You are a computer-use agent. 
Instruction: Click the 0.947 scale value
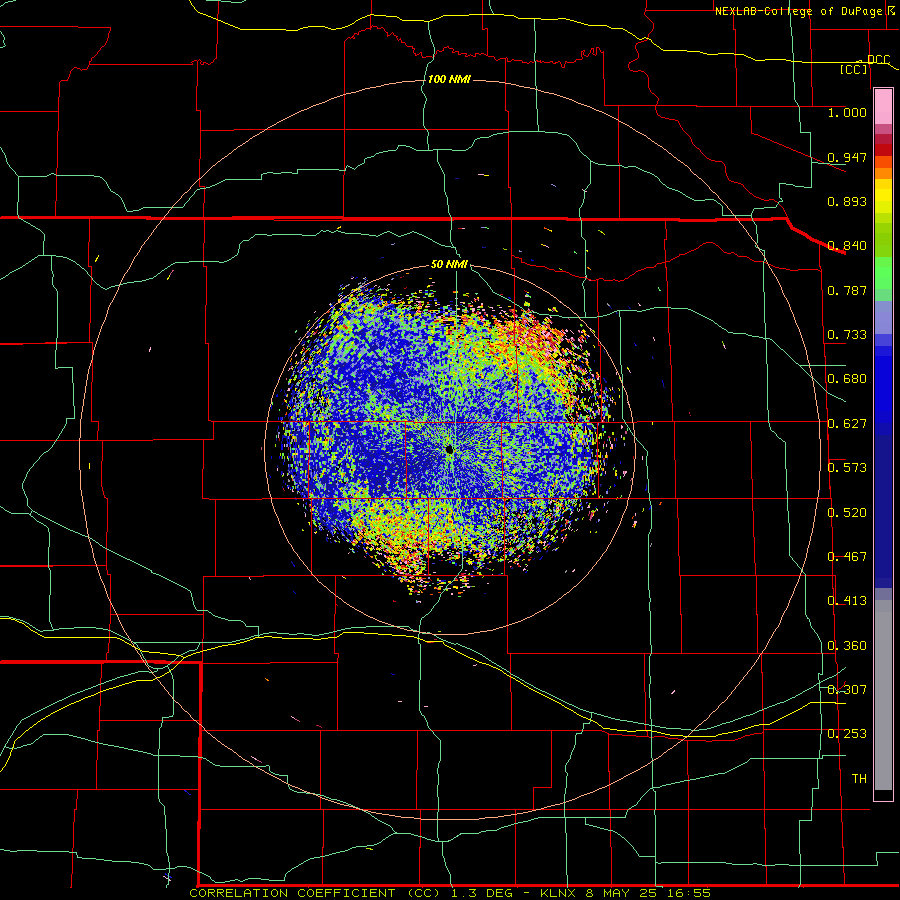click(847, 157)
